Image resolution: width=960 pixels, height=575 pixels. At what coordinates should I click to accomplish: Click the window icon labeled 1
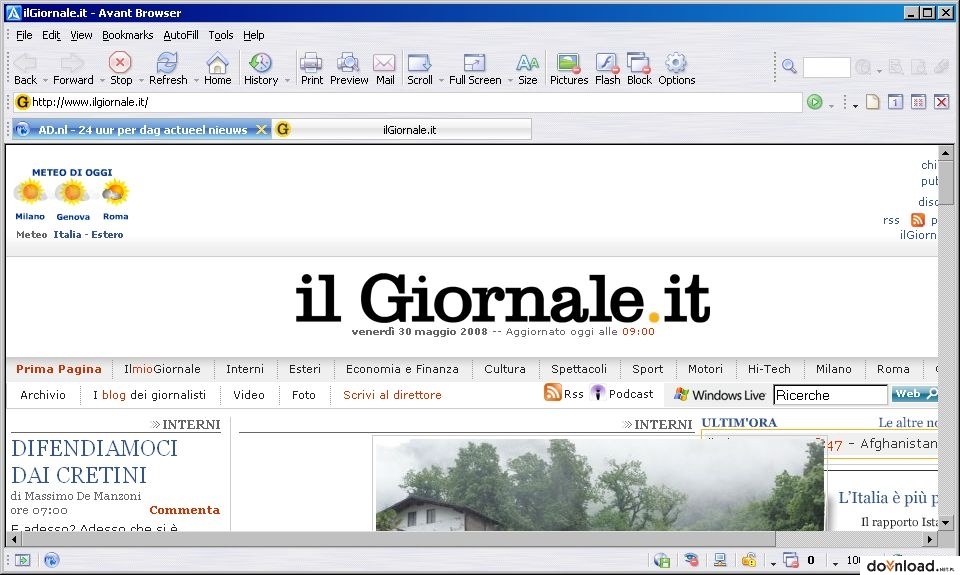pyautogui.click(x=895, y=102)
